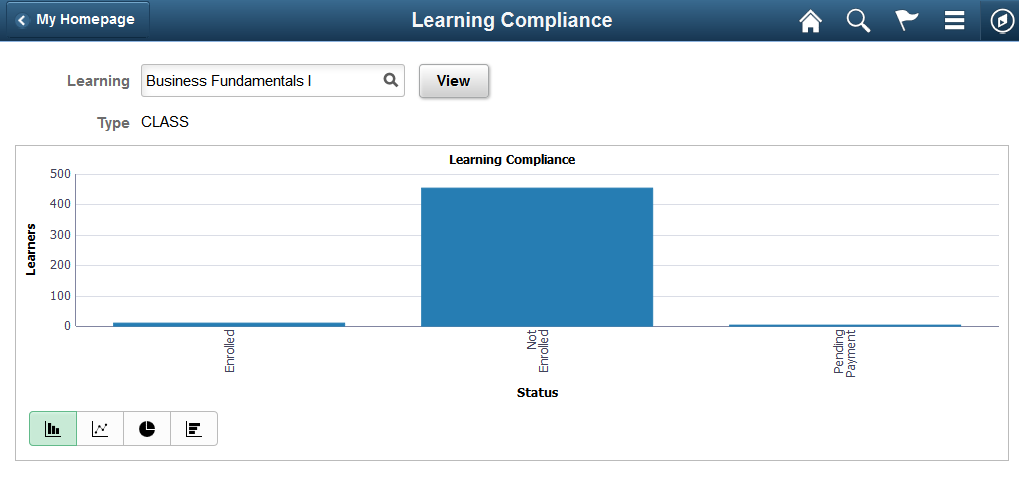Click the Learning field lookup magnifier
The width and height of the screenshot is (1019, 480).
tap(391, 81)
